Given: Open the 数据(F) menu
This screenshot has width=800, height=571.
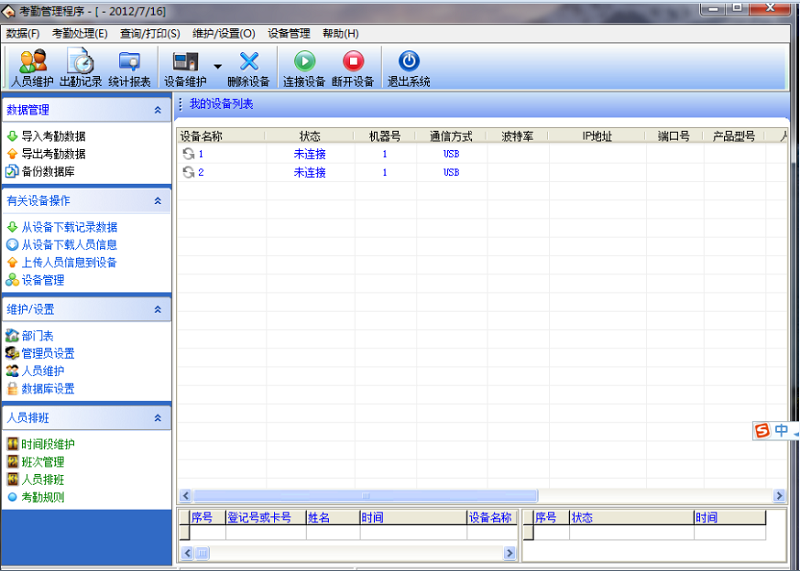Looking at the screenshot, I should (x=23, y=34).
